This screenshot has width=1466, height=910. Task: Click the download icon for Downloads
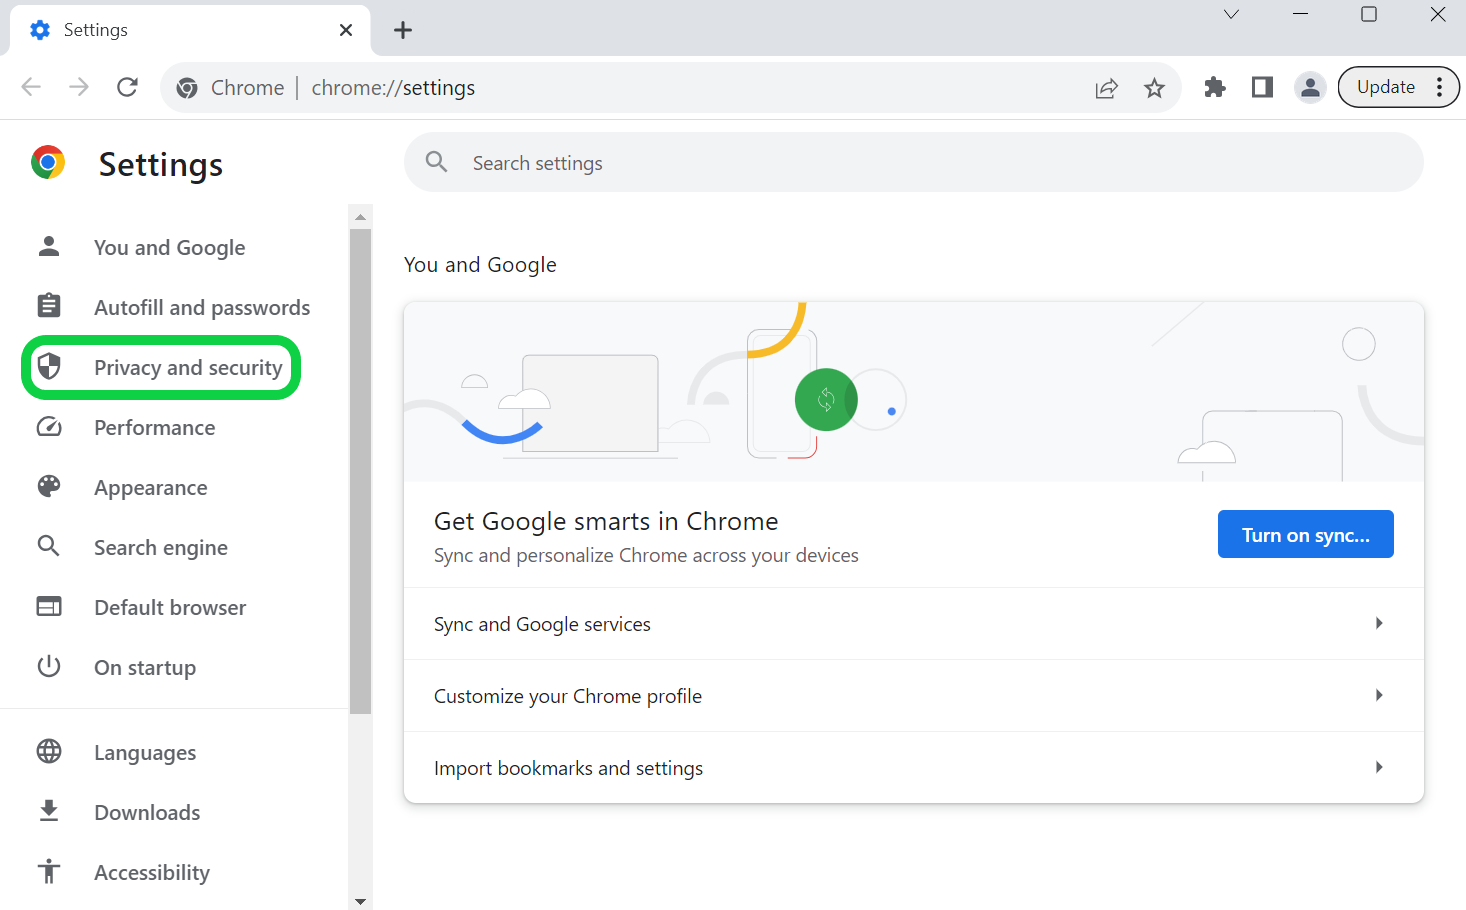[49, 811]
